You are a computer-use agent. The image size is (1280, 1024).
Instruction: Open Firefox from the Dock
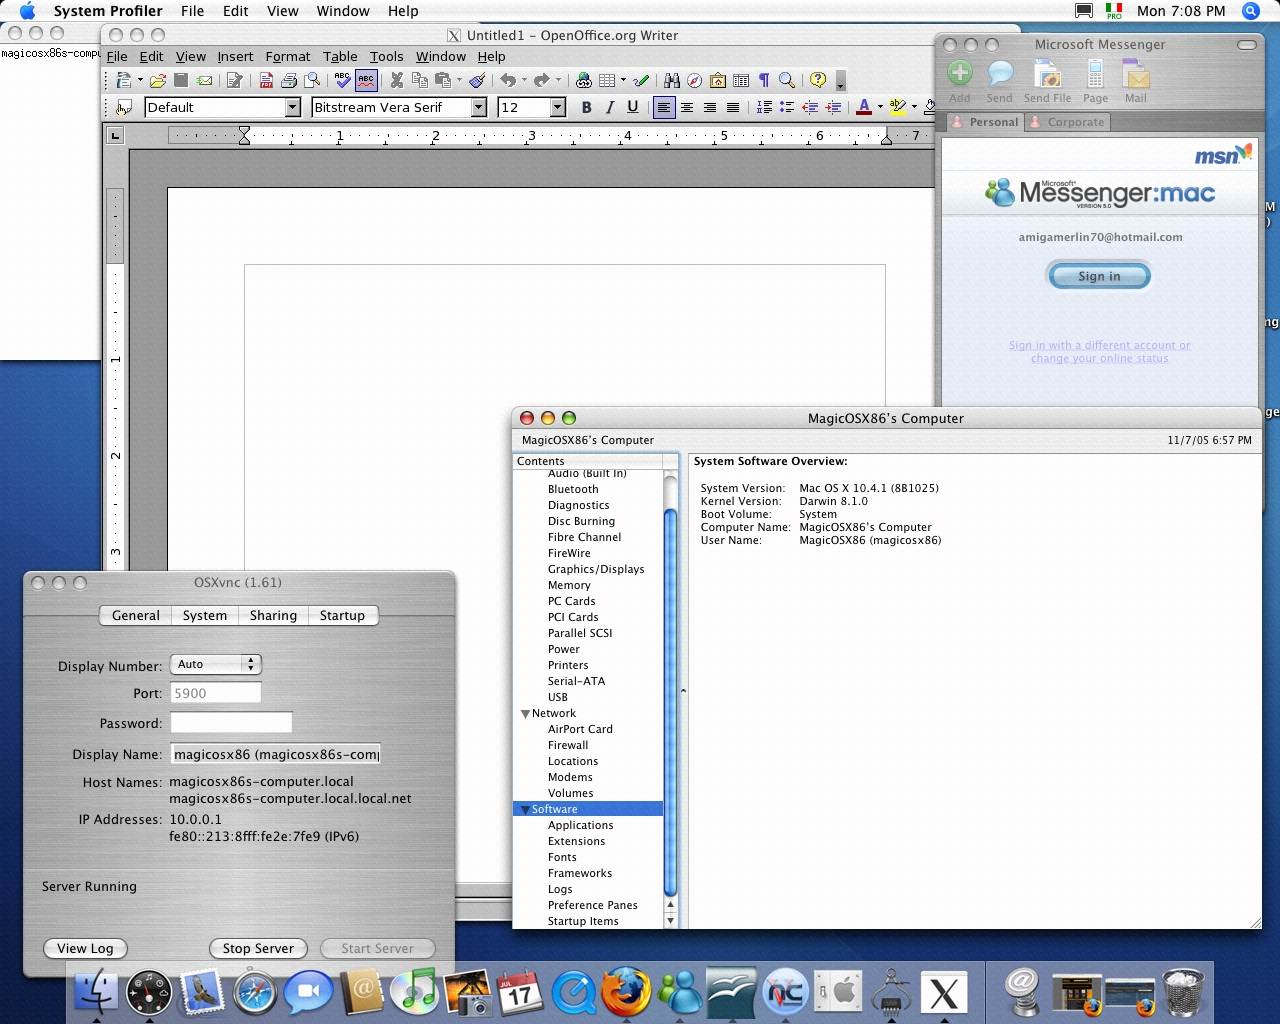pos(626,992)
